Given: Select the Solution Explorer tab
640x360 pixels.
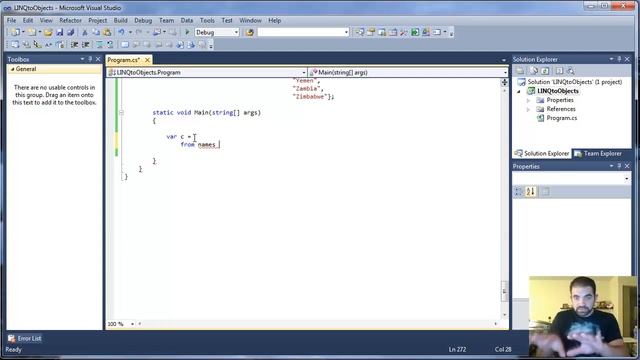Looking at the screenshot, I should 542,154.
